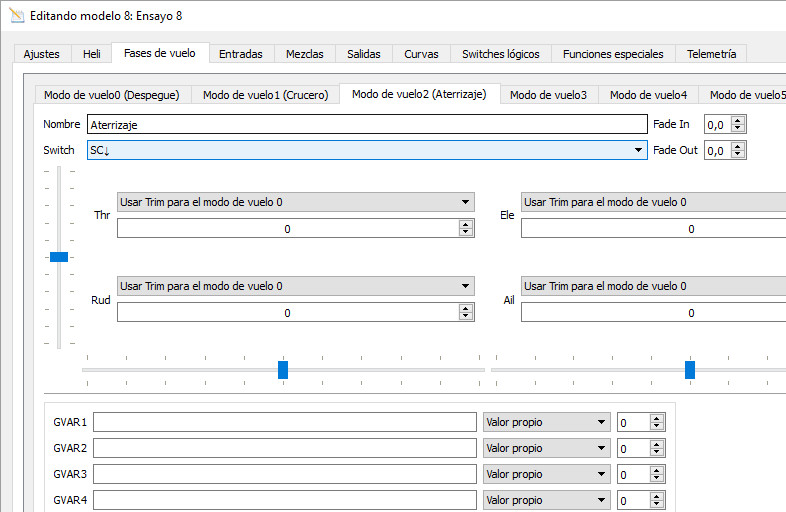786x512 pixels.
Task: Open the Funciones especiales tab
Action: (612, 54)
